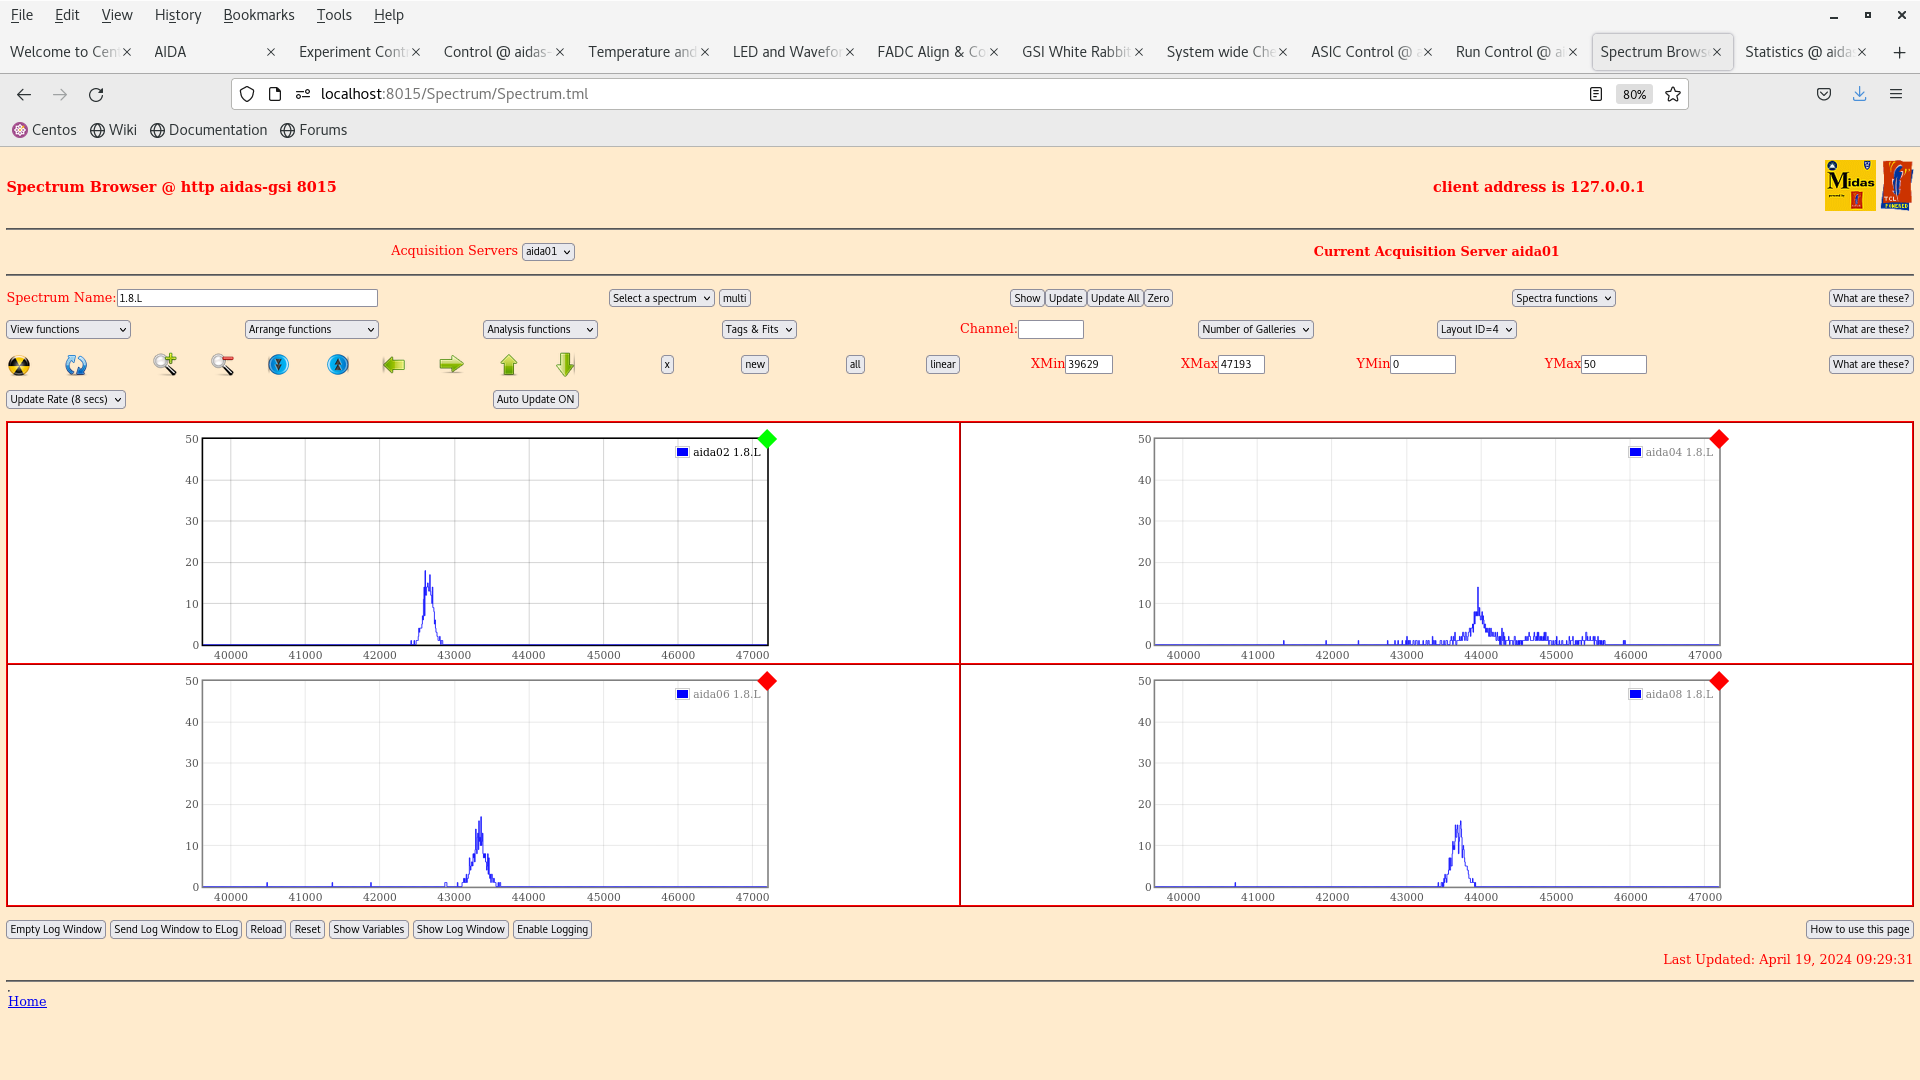The width and height of the screenshot is (1920, 1080).
Task: Select the green diamond on aida02 plot
Action: [767, 439]
